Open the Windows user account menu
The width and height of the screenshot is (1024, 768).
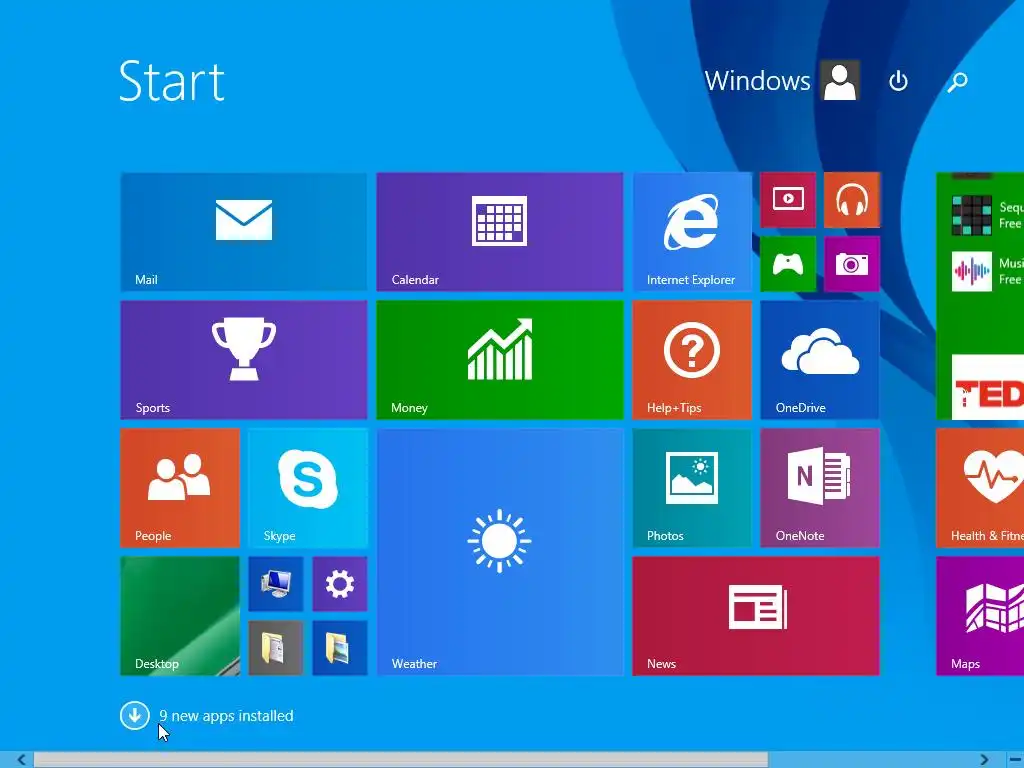point(782,81)
